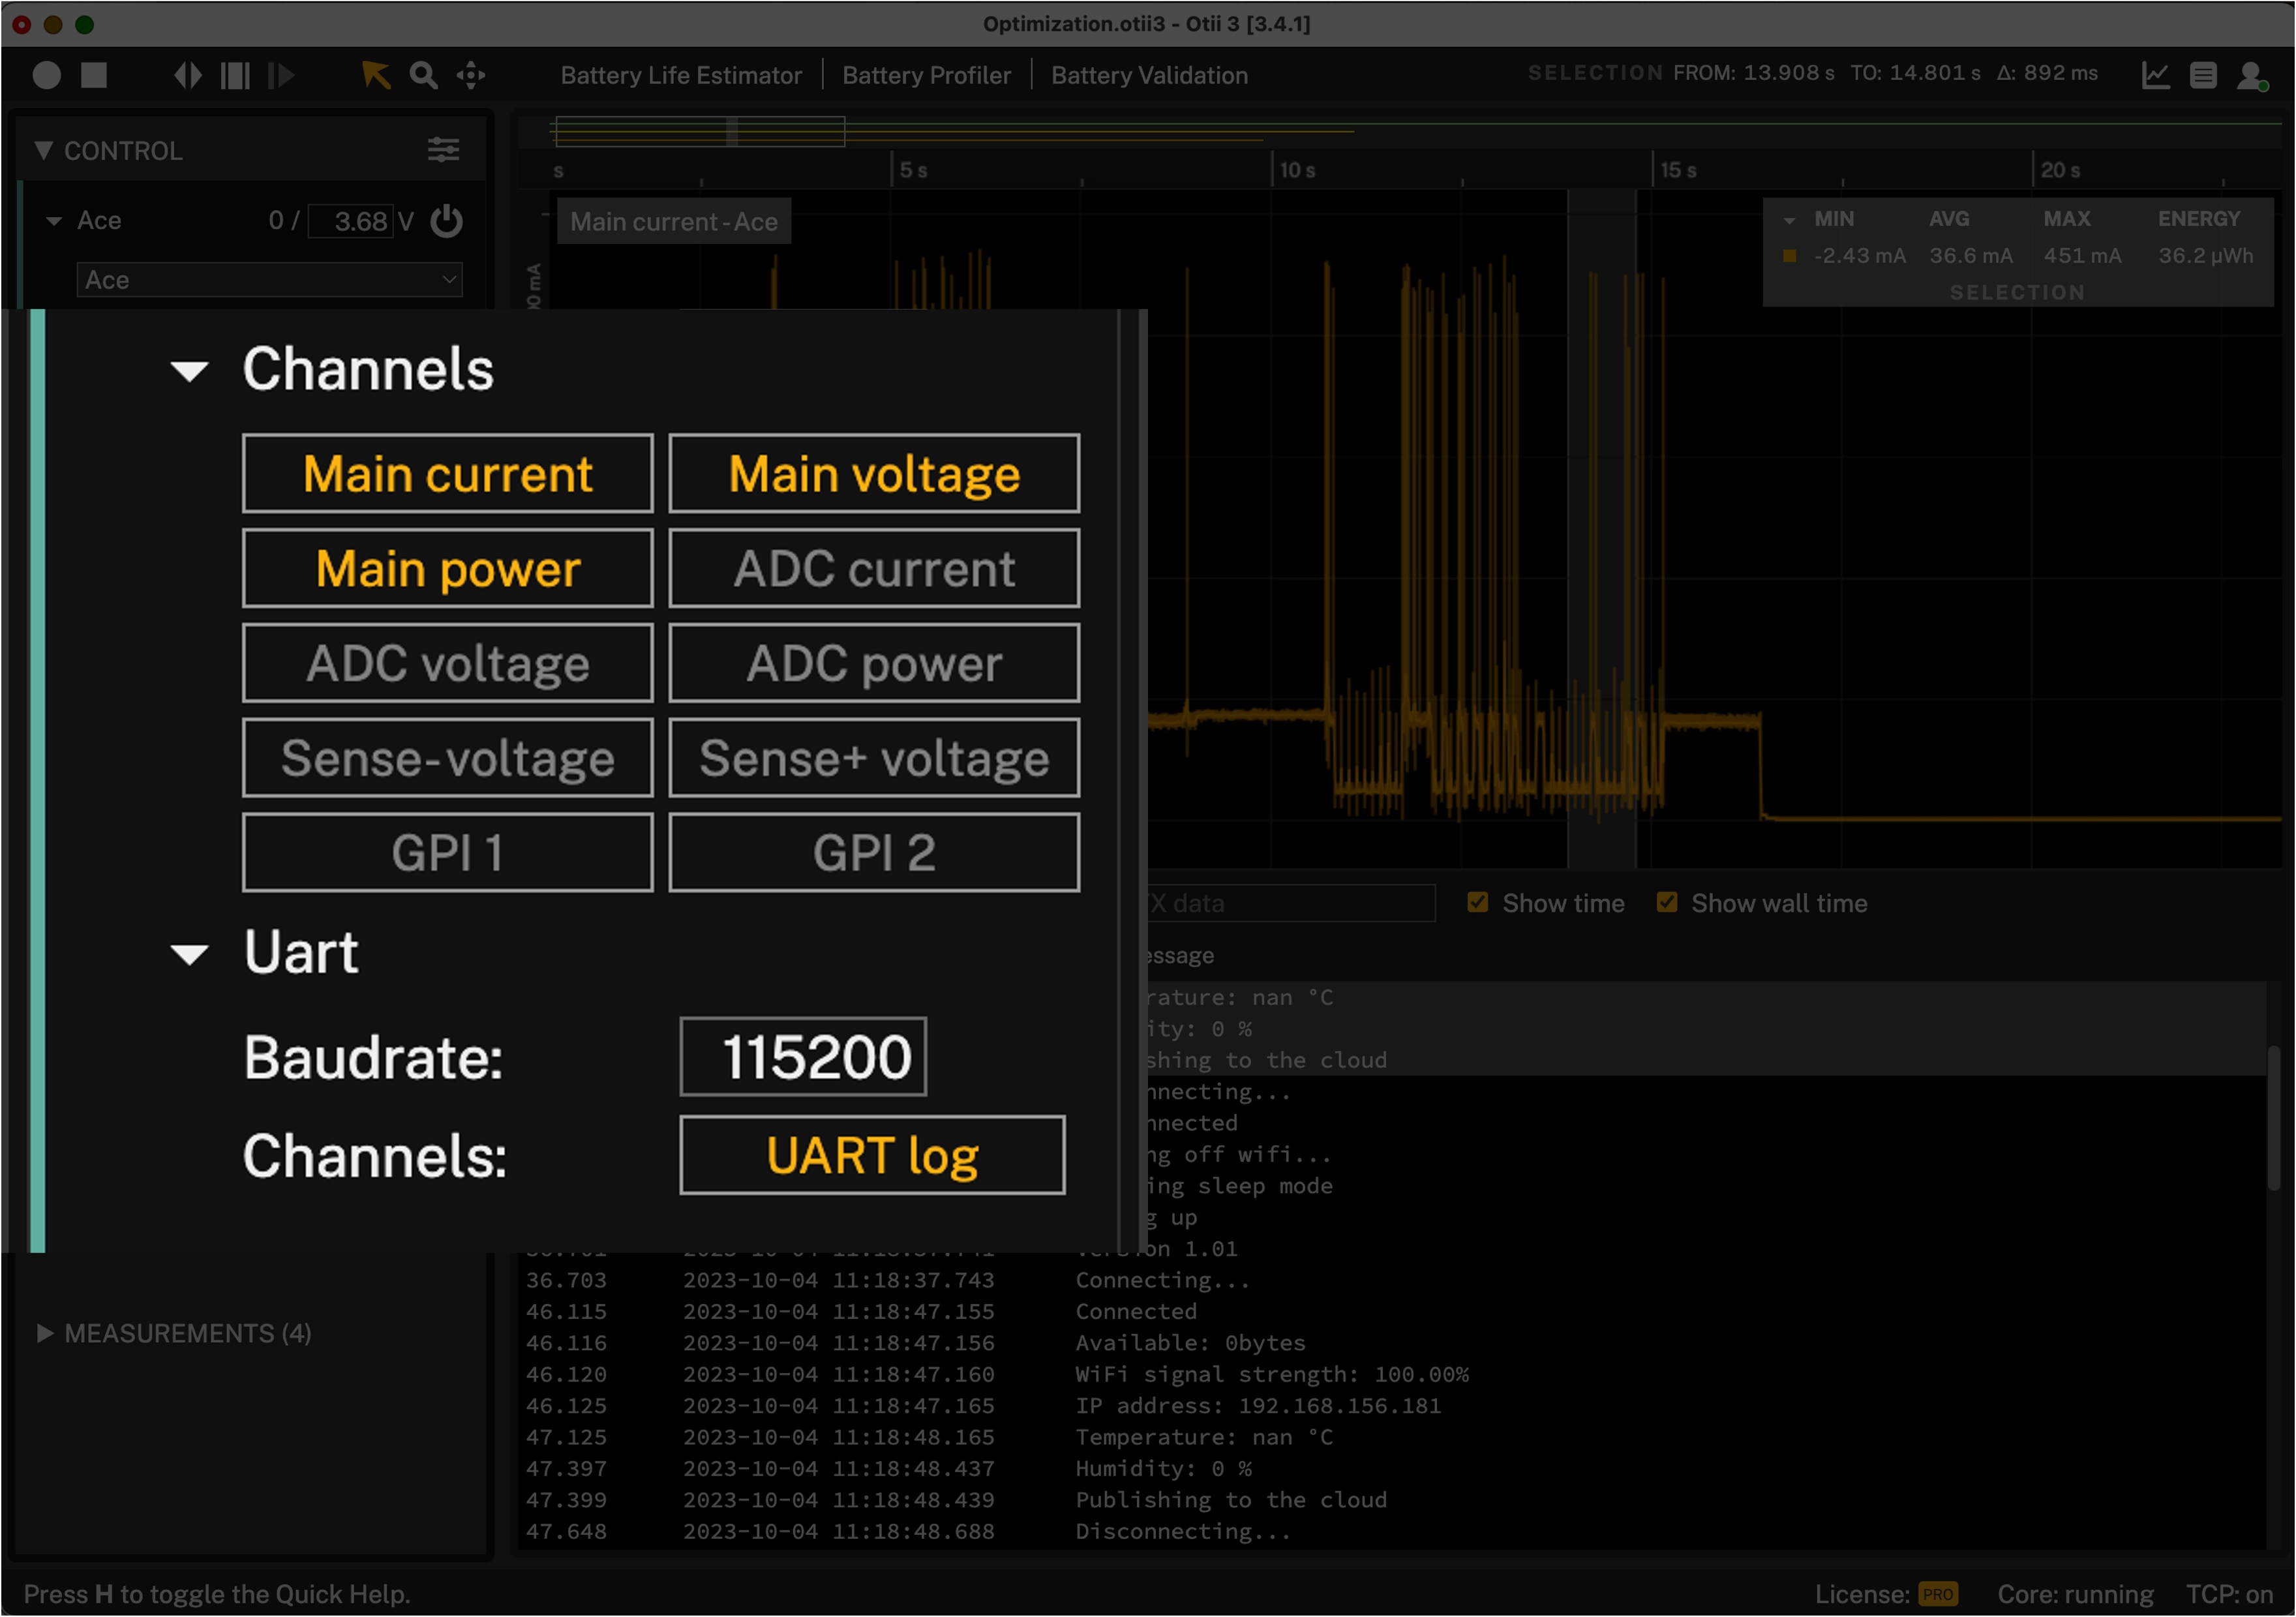Screen dimensions: 2296x1617
Task: Open the analytics graph view icon
Action: pos(2156,75)
